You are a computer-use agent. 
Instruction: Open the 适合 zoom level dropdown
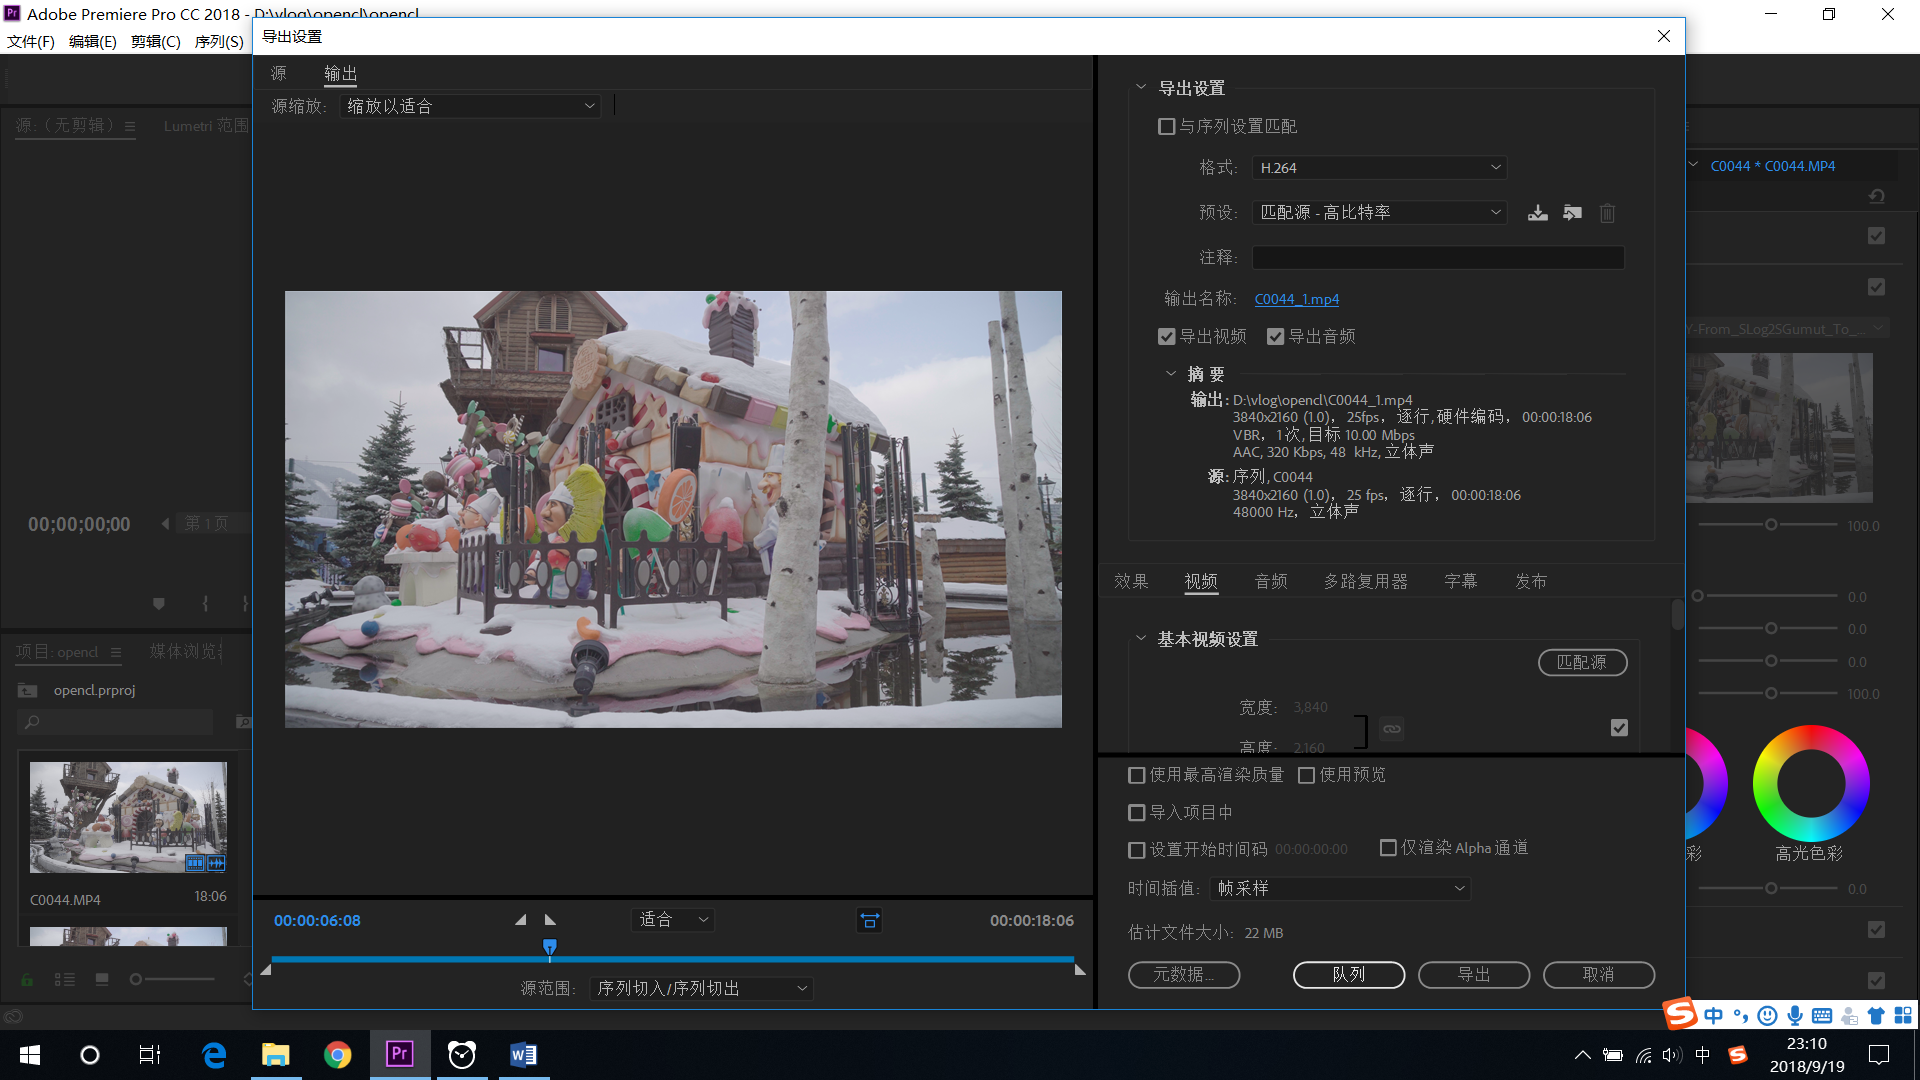(673, 920)
